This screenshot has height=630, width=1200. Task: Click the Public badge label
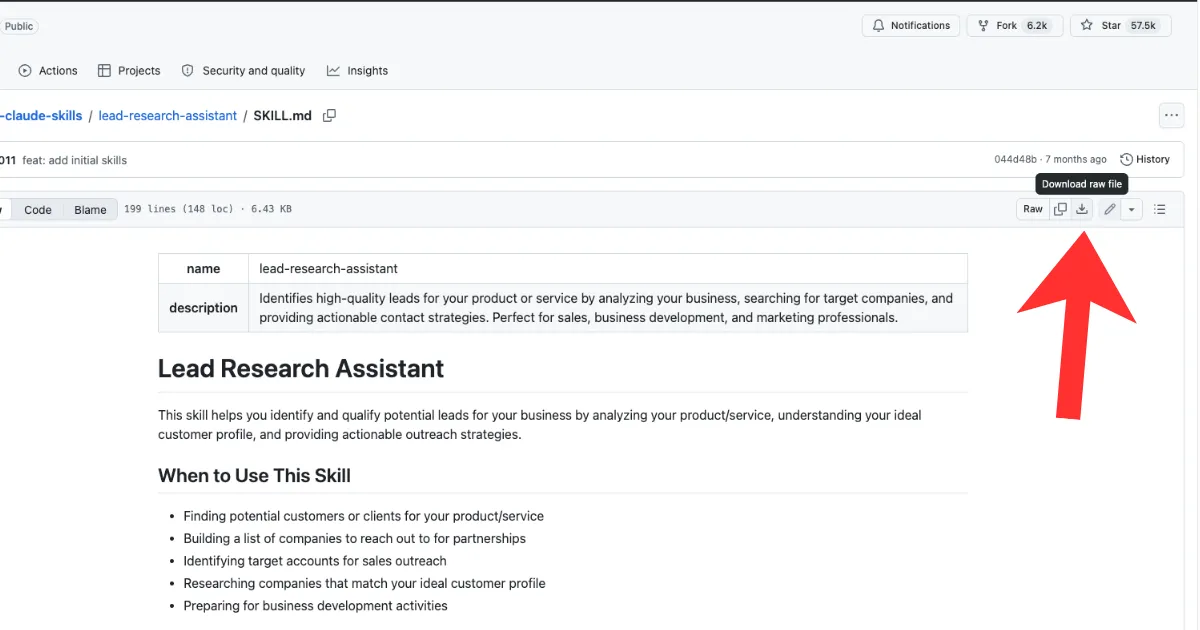point(18,27)
